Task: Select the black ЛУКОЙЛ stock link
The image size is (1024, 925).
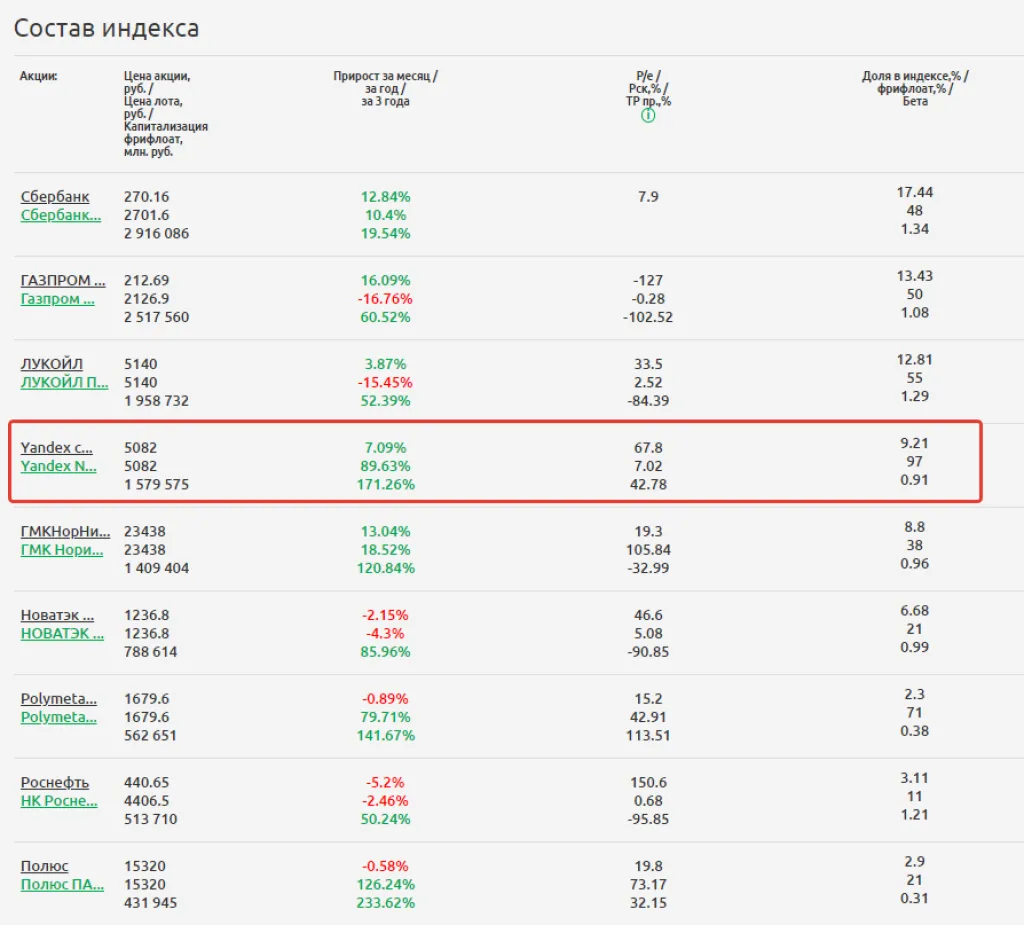Action: pos(52,364)
